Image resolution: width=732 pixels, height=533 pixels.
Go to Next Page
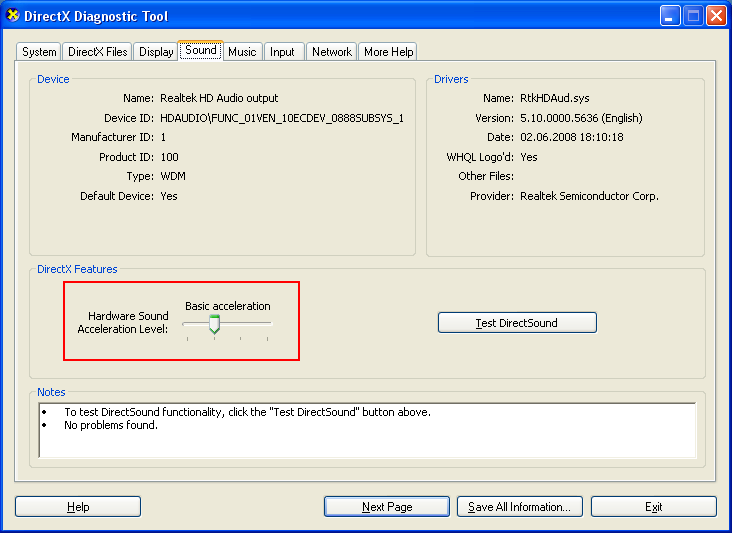click(387, 506)
